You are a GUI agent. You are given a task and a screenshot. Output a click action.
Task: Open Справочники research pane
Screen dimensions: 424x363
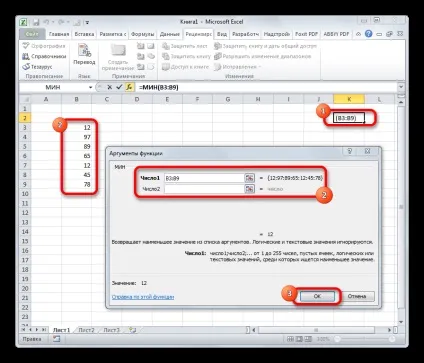(x=44, y=56)
